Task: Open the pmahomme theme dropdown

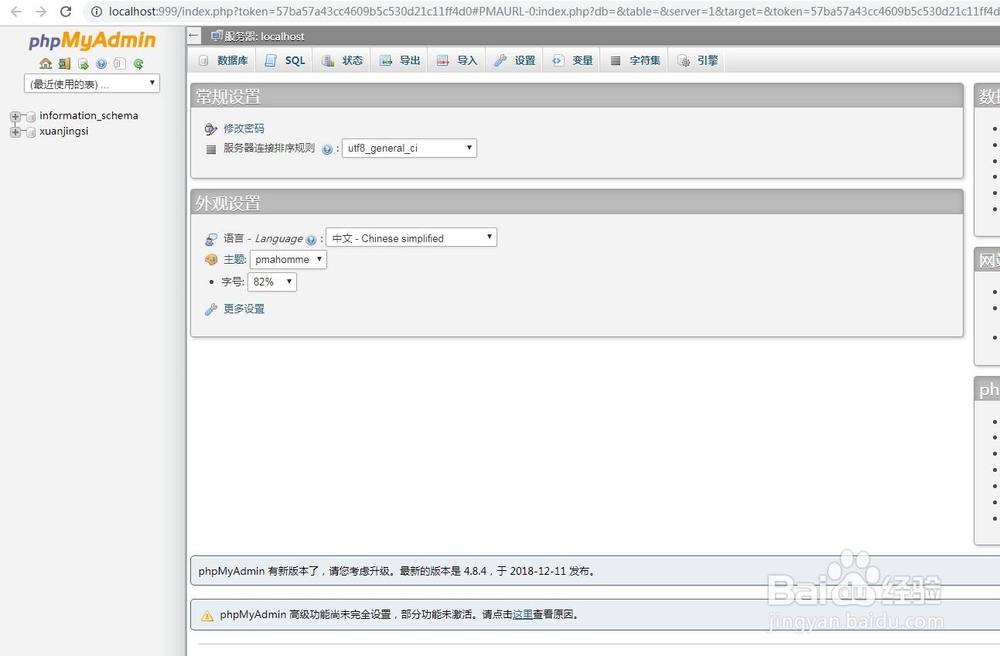Action: pos(288,259)
